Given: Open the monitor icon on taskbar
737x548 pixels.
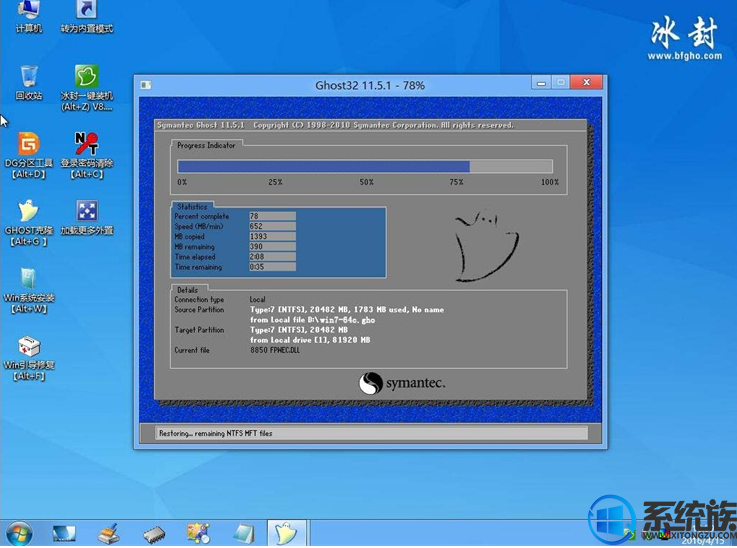Looking at the screenshot, I should (x=64, y=534).
